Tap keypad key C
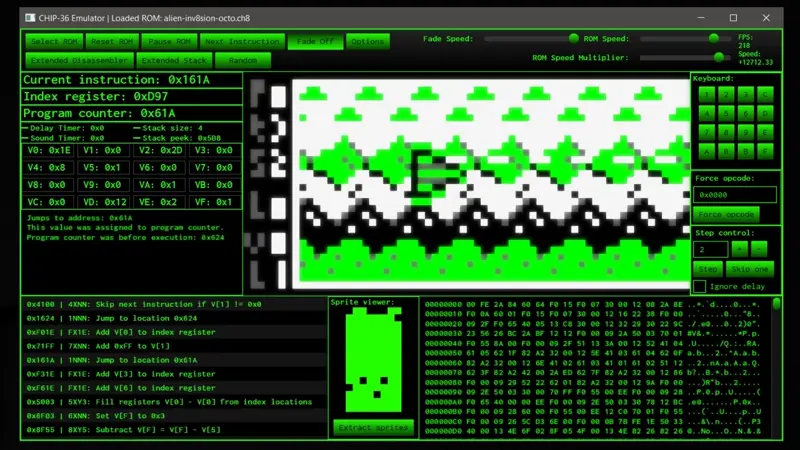The image size is (800, 450). (x=765, y=94)
